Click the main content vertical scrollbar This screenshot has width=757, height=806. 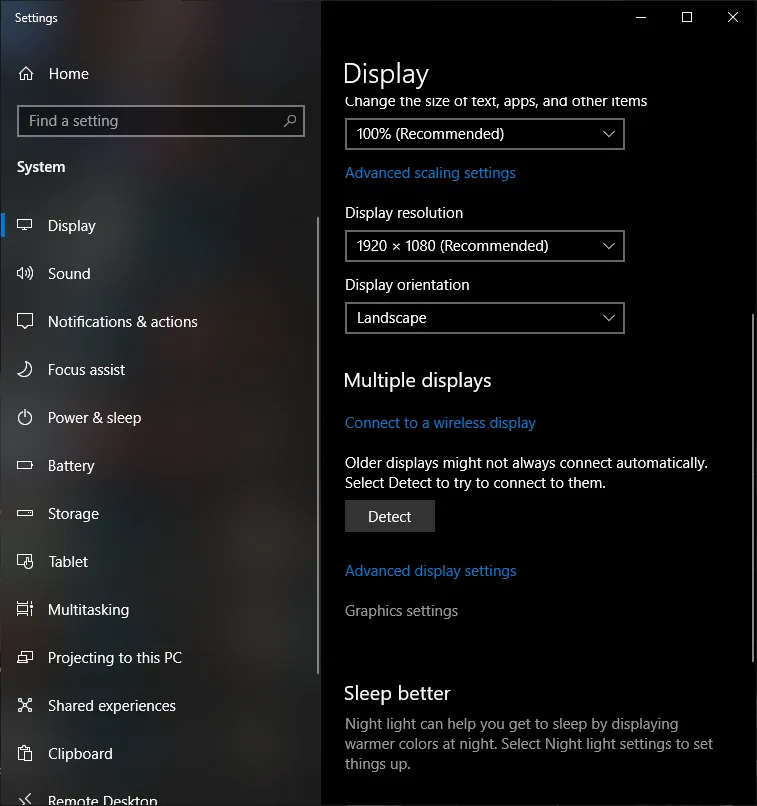click(752, 488)
